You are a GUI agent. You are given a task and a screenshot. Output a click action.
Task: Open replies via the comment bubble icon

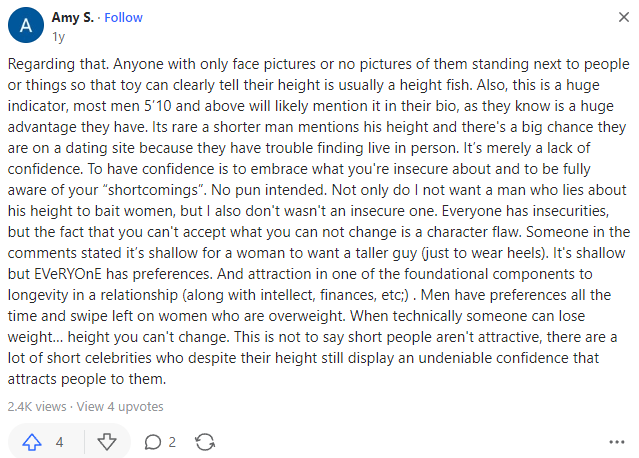coord(153,442)
